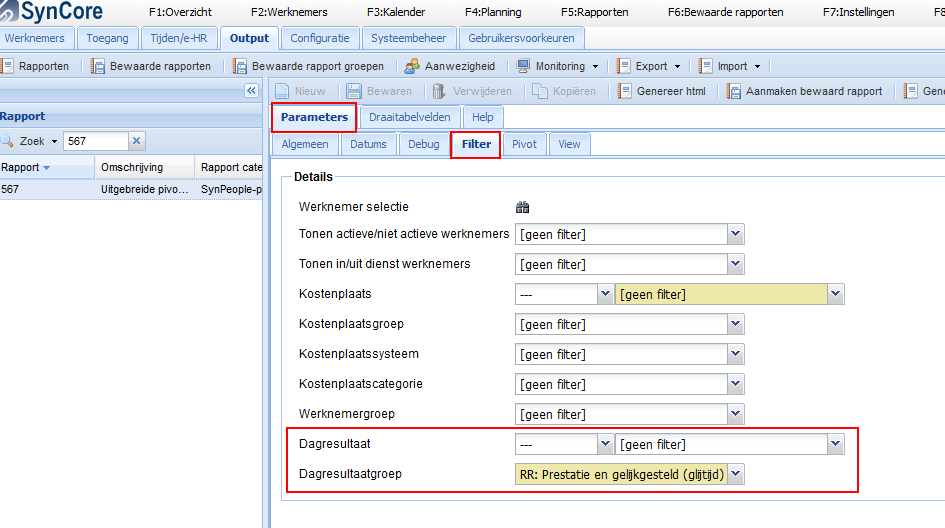
Task: Open the Export dropdown menu
Action: [650, 66]
